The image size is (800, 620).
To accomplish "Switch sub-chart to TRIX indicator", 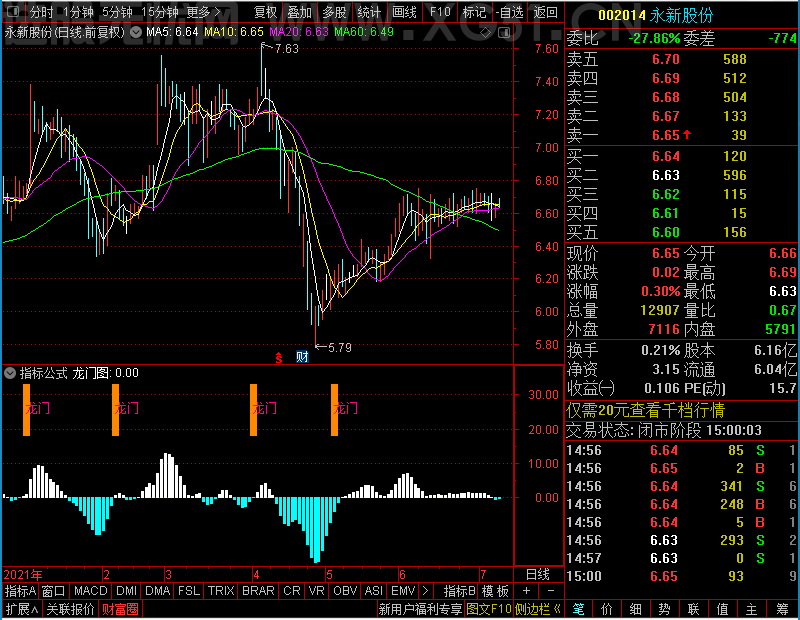I will (221, 591).
